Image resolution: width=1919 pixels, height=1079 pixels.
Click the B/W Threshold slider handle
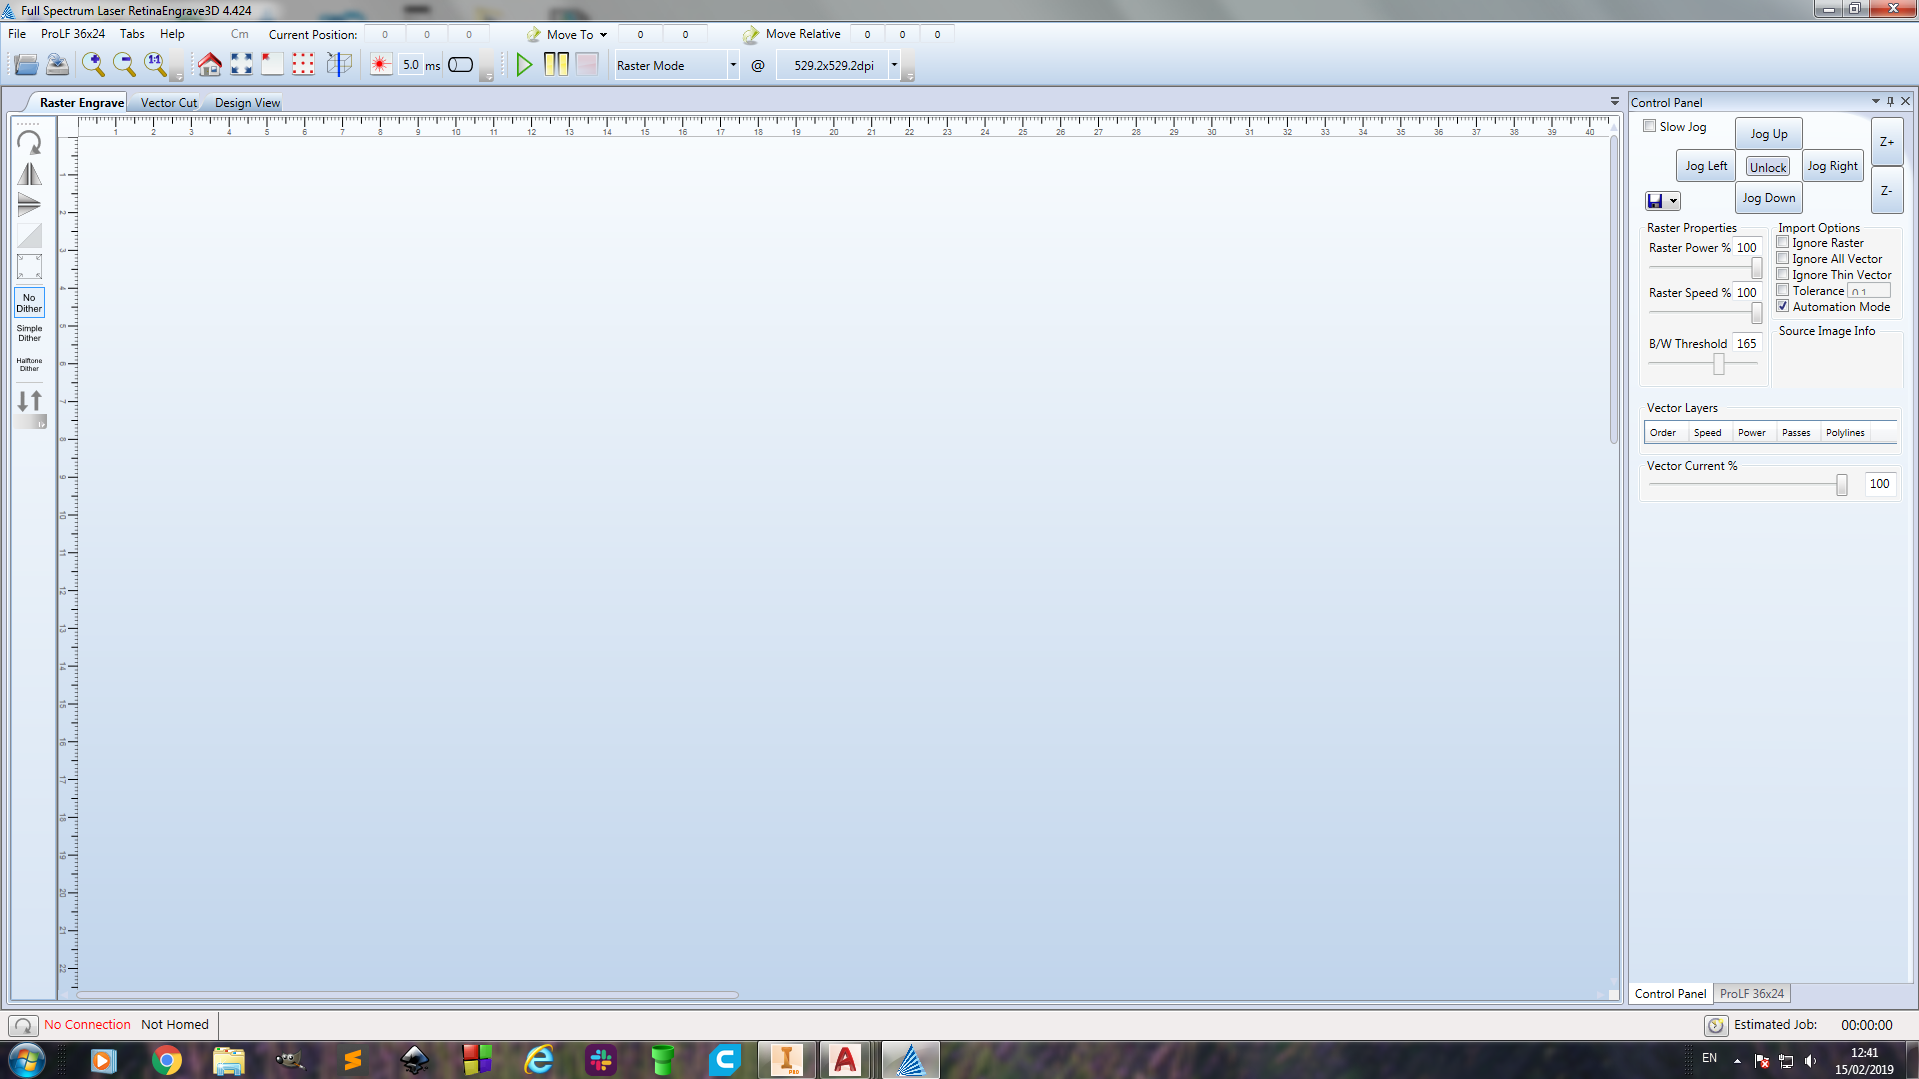click(1719, 364)
